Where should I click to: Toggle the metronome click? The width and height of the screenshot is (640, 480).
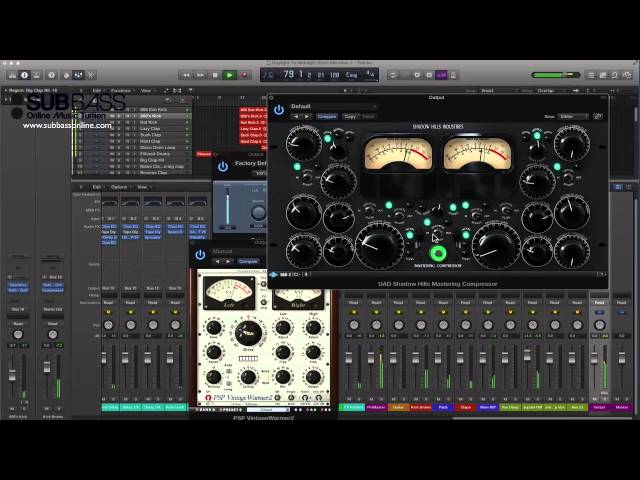453,75
